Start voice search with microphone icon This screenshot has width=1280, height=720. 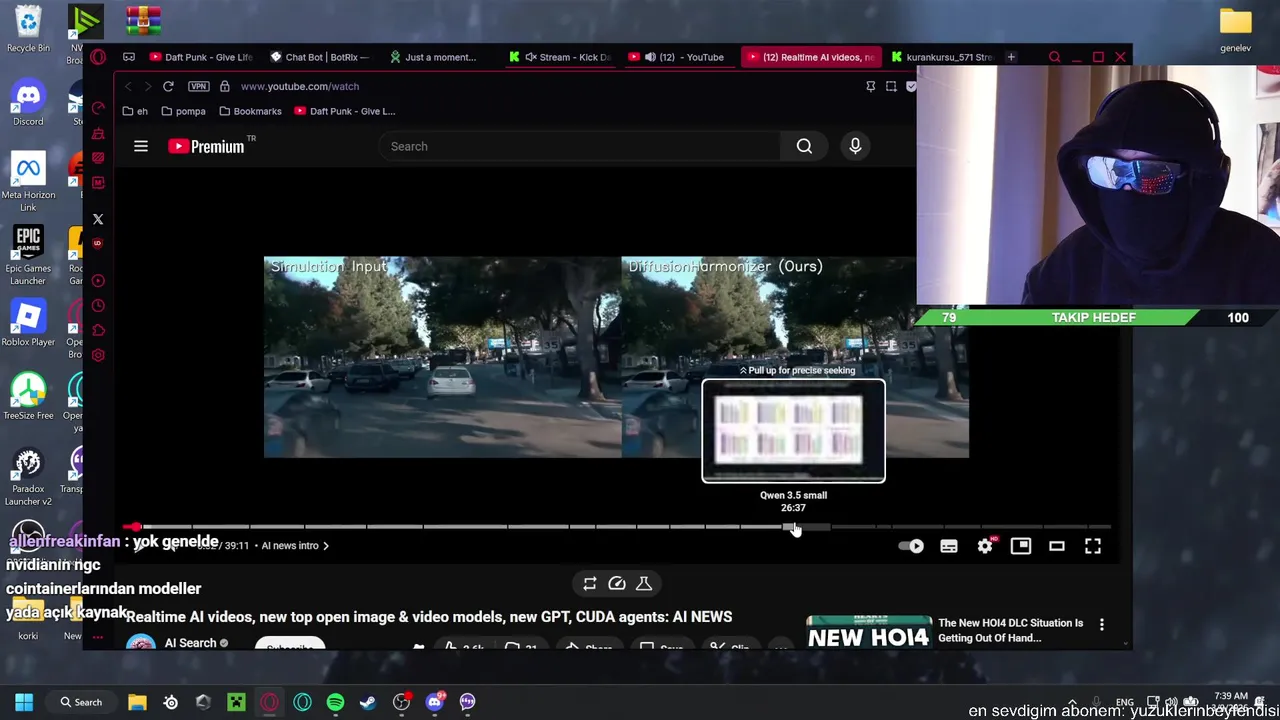point(855,146)
